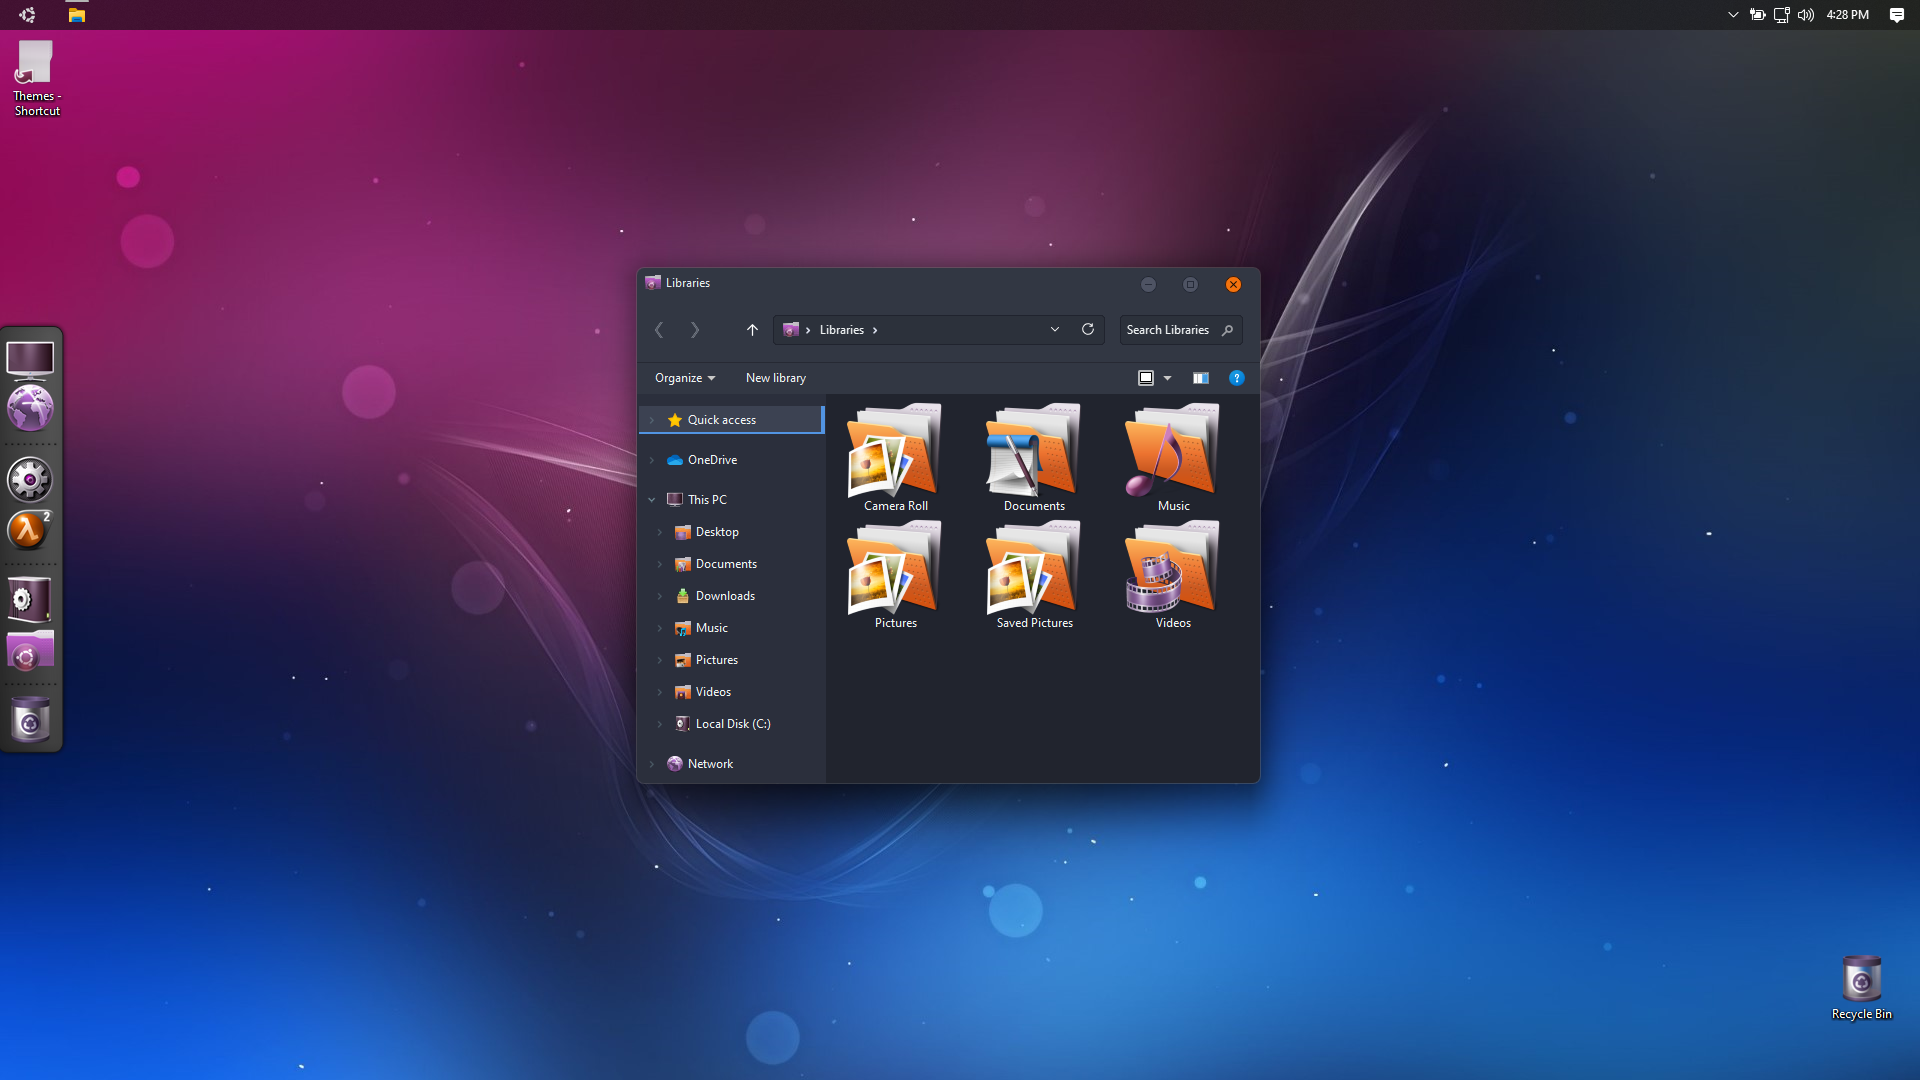Click the refresh button in address bar

click(x=1088, y=329)
